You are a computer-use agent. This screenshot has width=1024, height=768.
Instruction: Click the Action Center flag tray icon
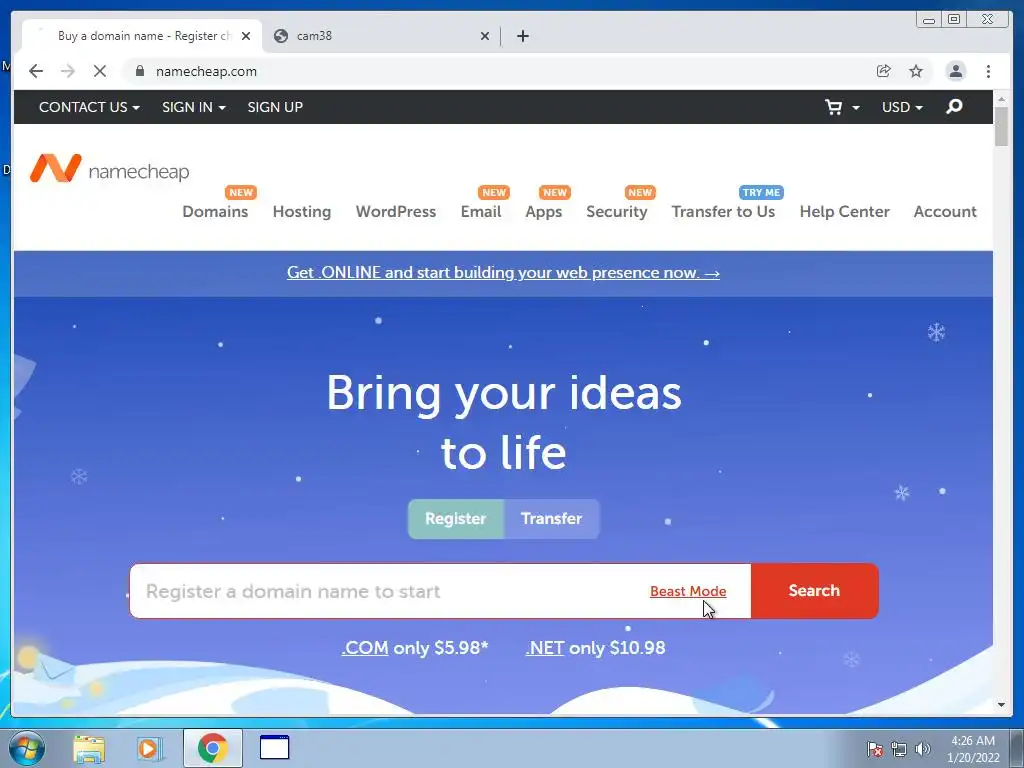(x=874, y=749)
